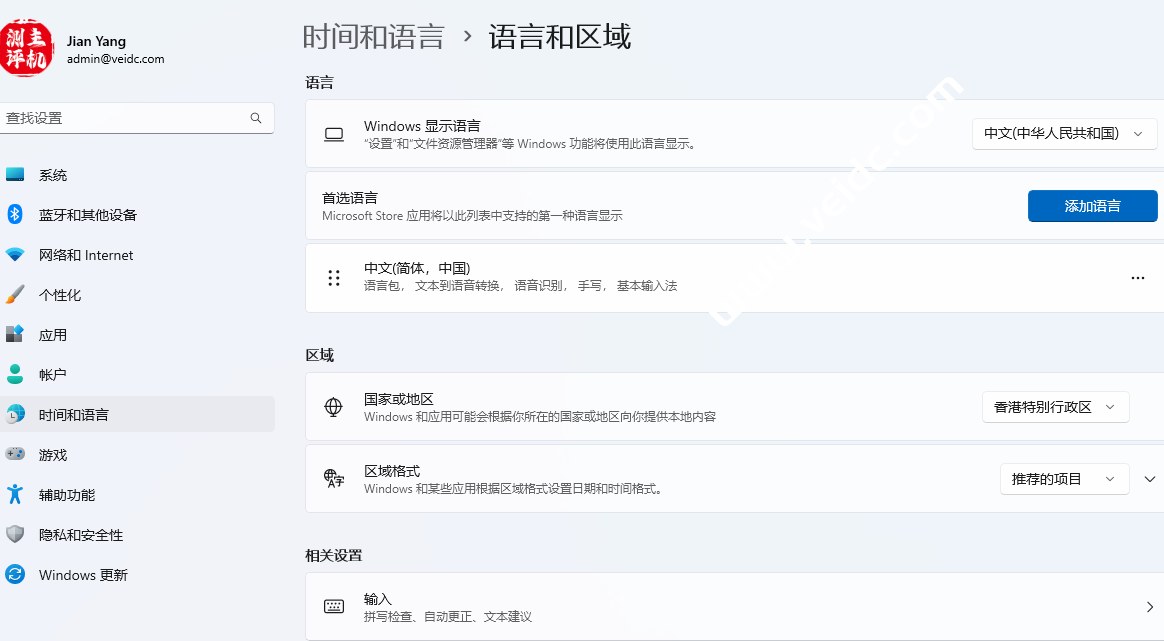Click the paintbrush icon for 个性化
Viewport: 1164px width, 641px height.
click(x=15, y=295)
